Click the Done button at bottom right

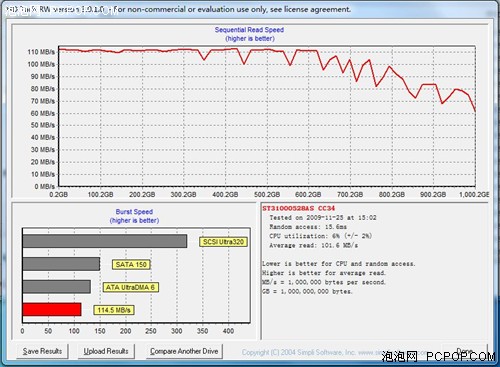(464, 351)
